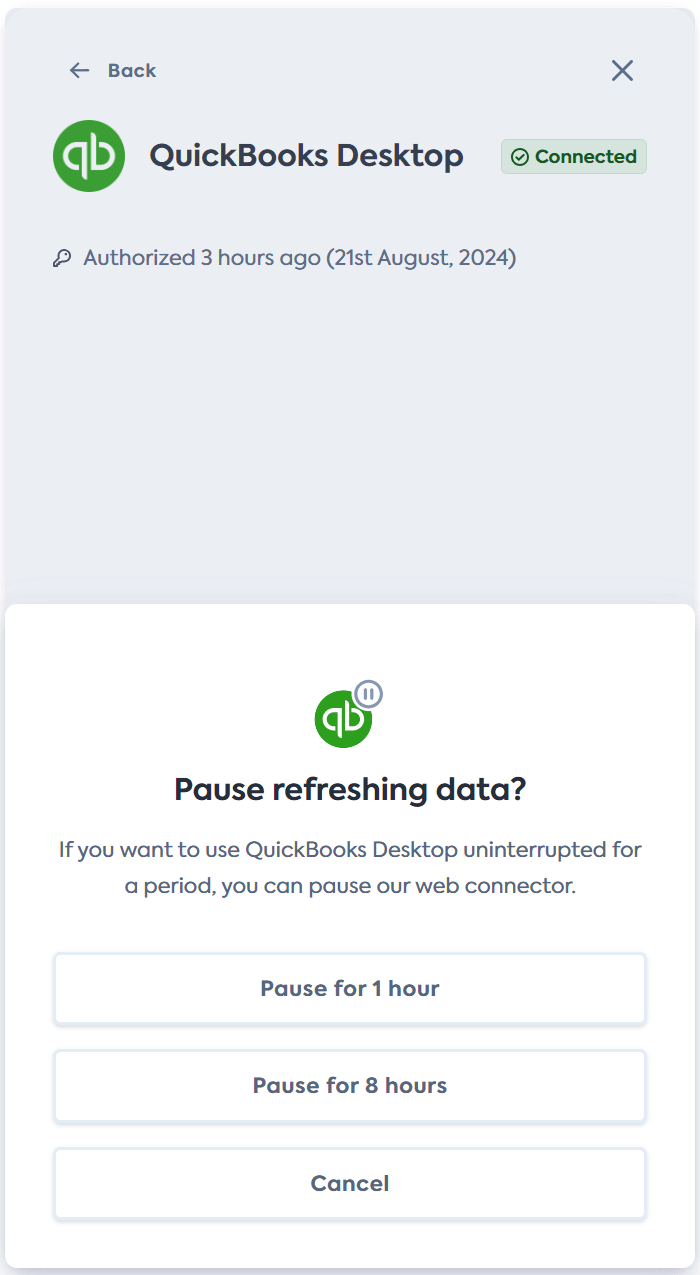Close the panel with the X icon

(622, 70)
